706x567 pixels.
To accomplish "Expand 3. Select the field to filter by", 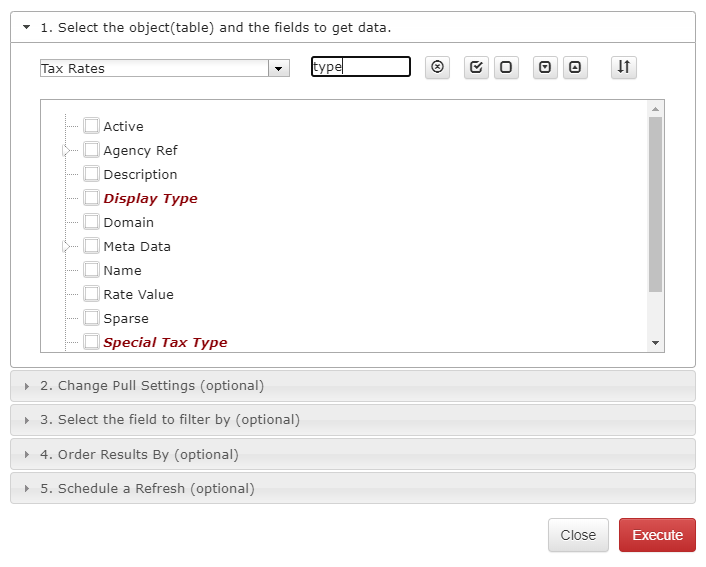I will click(353, 420).
